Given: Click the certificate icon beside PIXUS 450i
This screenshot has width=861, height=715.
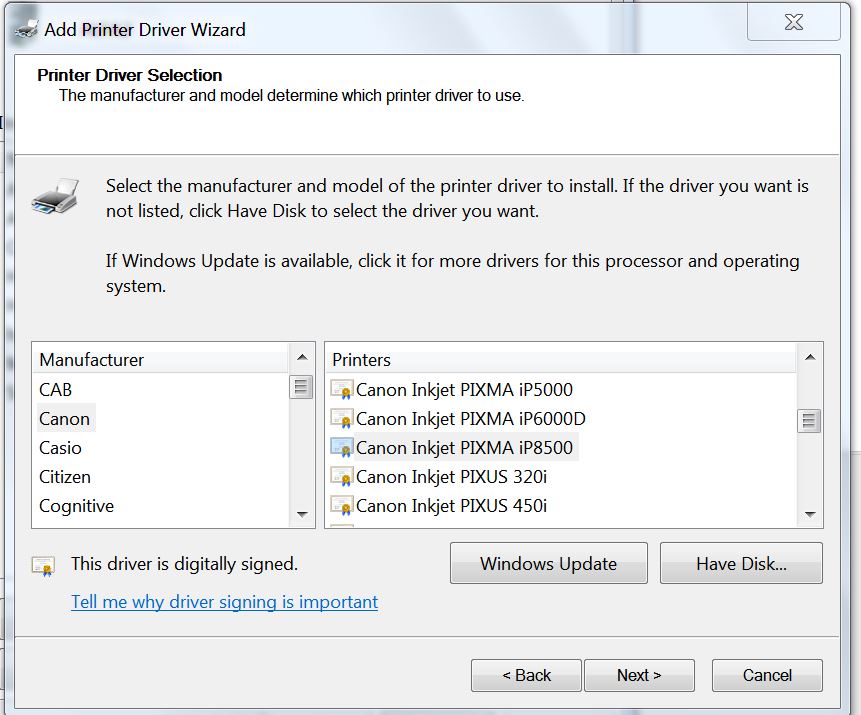Looking at the screenshot, I should tap(341, 506).
